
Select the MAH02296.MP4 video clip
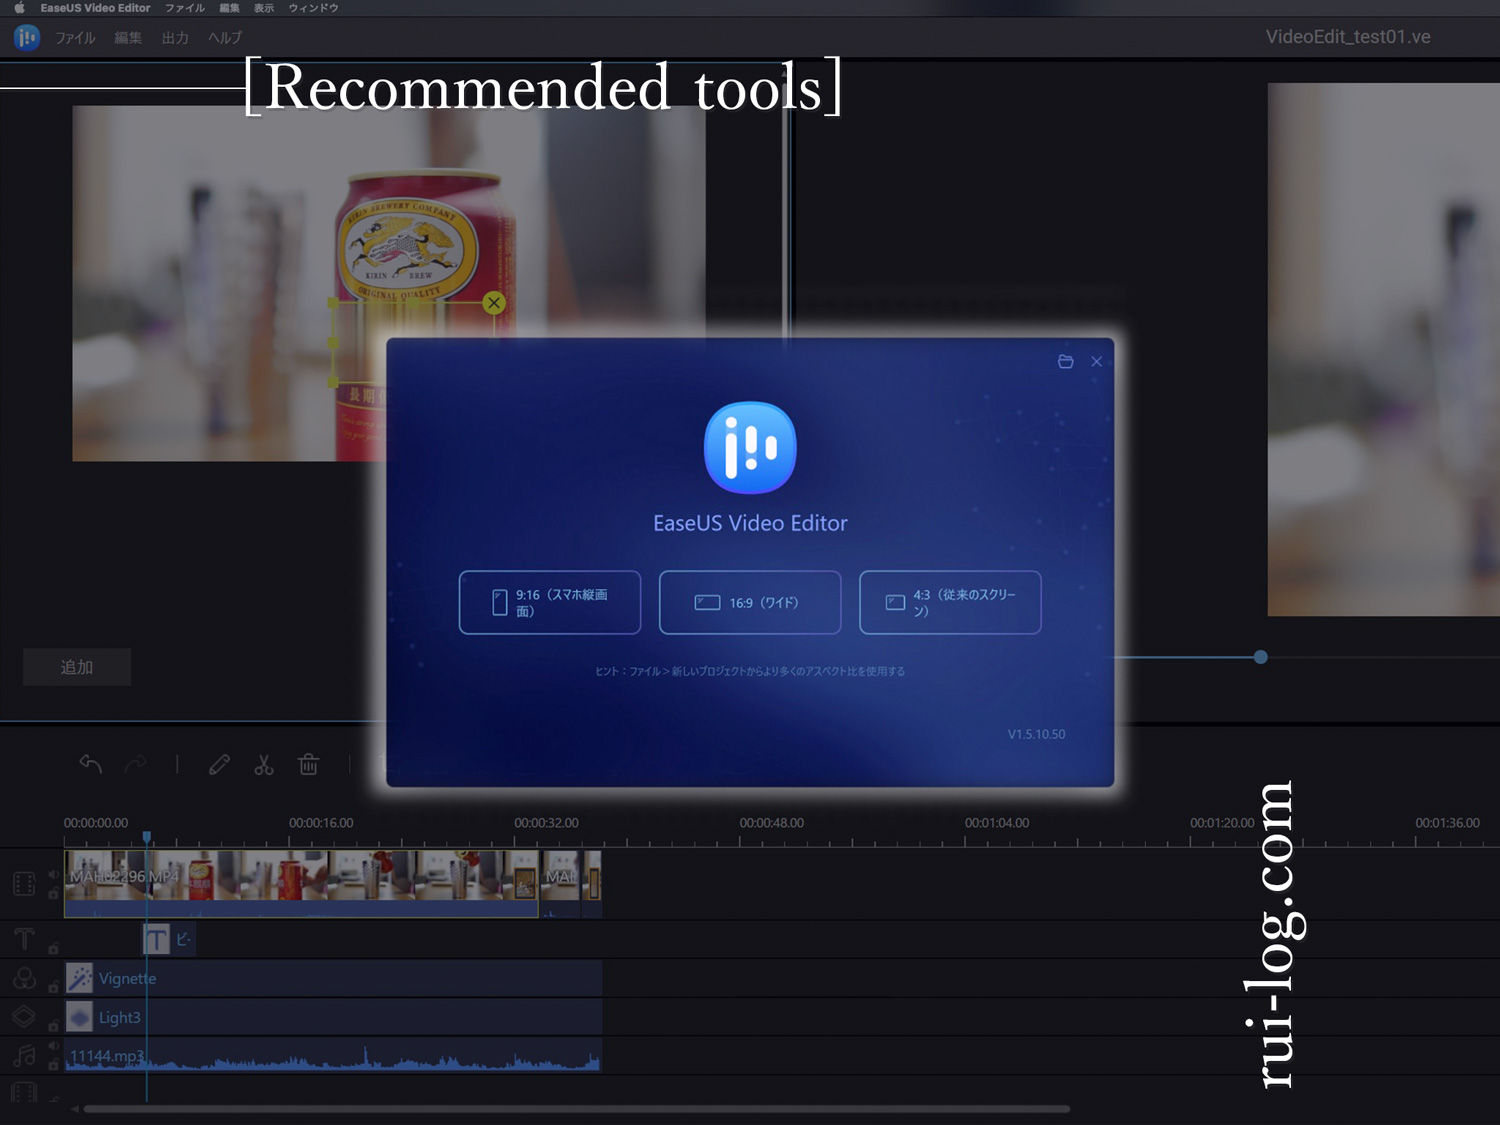coord(301,883)
